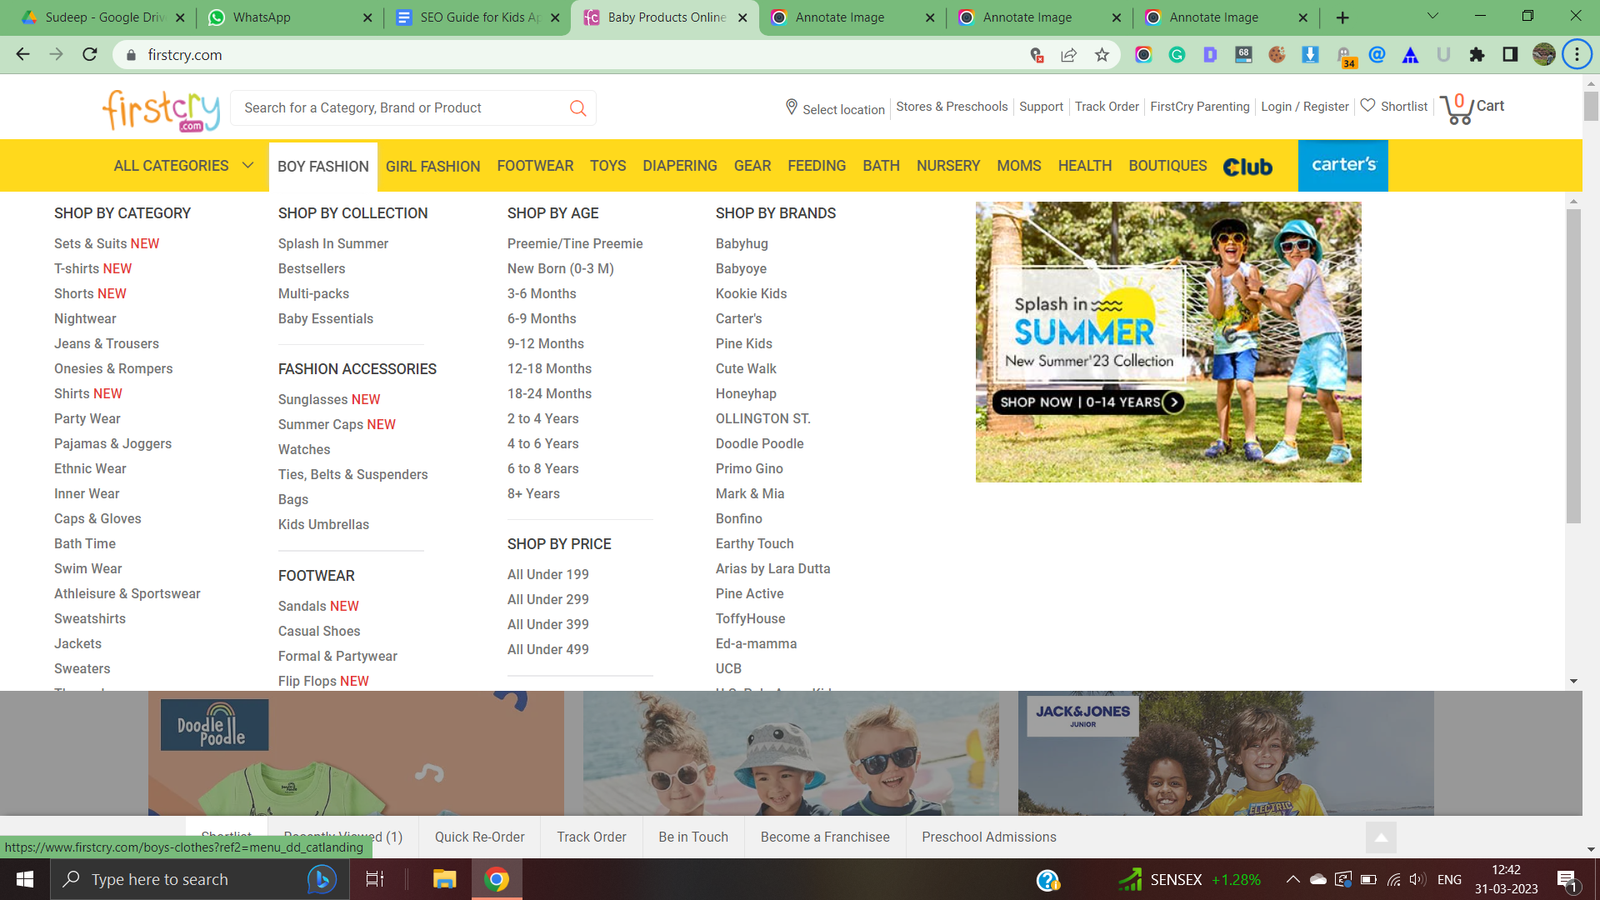Show hidden system tray icons

tap(1292, 880)
